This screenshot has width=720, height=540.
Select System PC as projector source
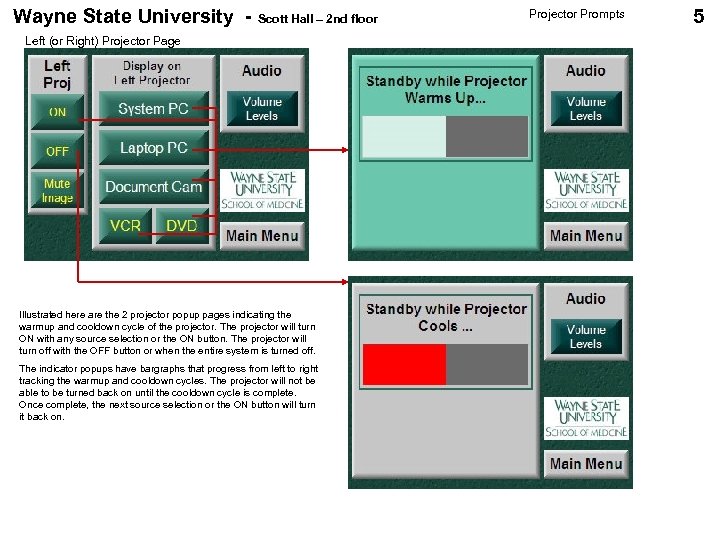click(154, 108)
